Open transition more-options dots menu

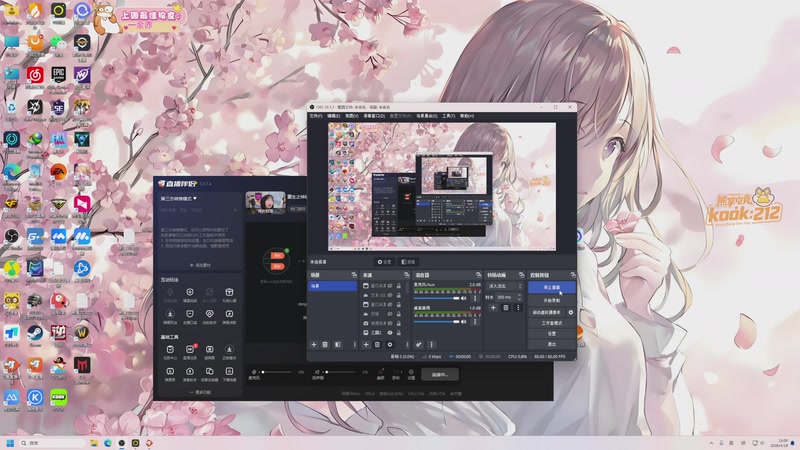518,308
